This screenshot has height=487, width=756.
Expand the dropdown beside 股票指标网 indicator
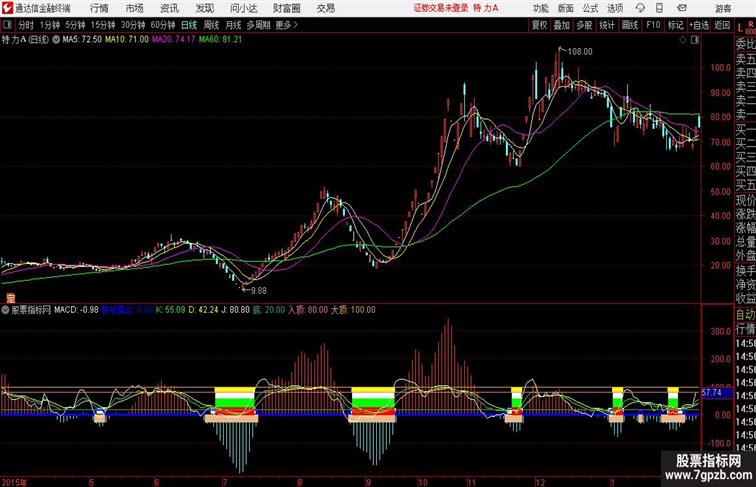[x=5, y=310]
